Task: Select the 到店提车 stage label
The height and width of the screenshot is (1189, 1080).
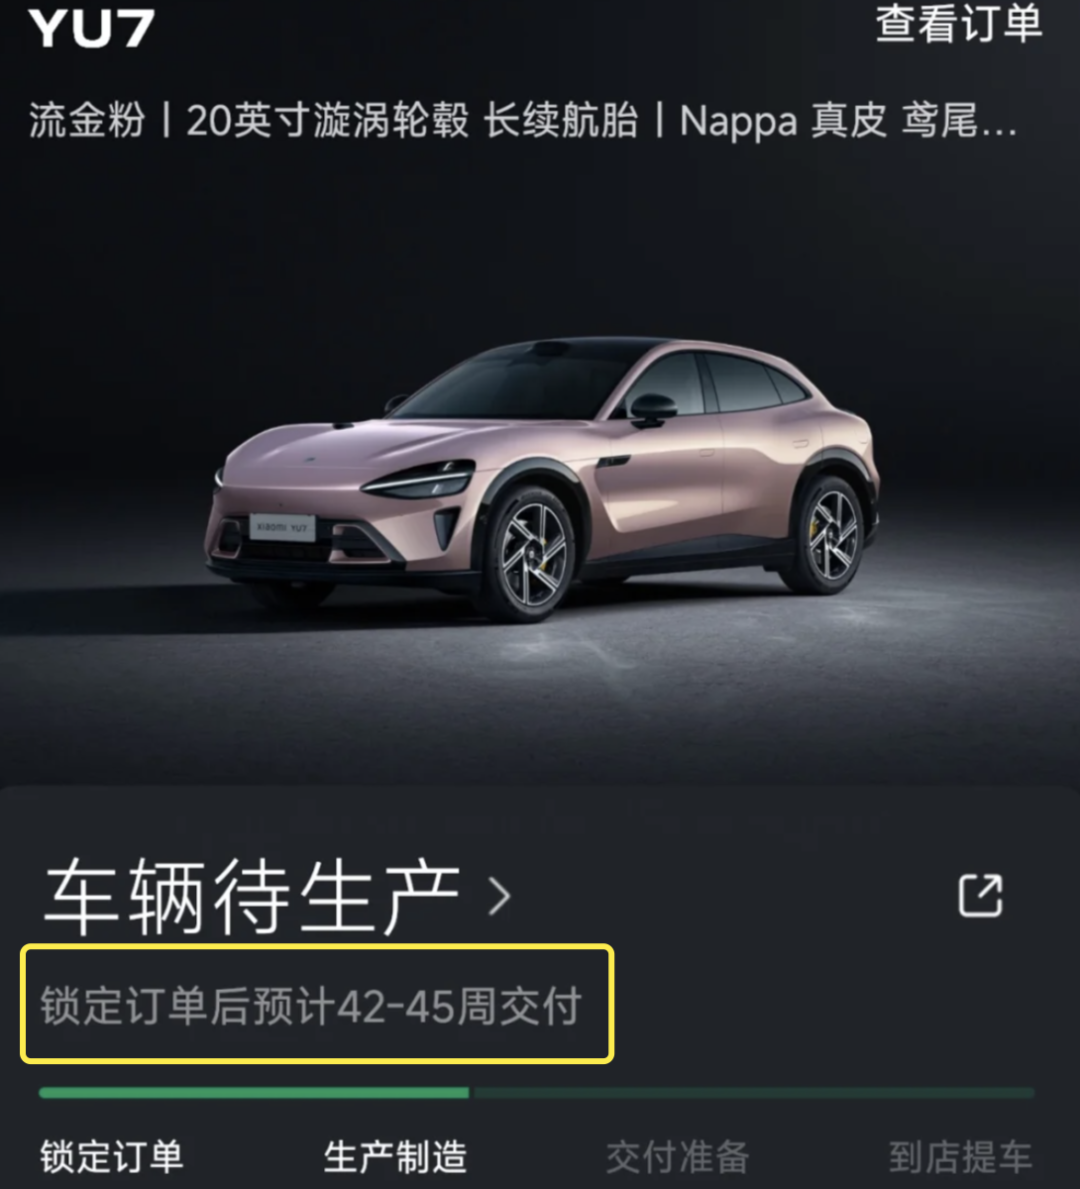Action: tap(960, 1157)
